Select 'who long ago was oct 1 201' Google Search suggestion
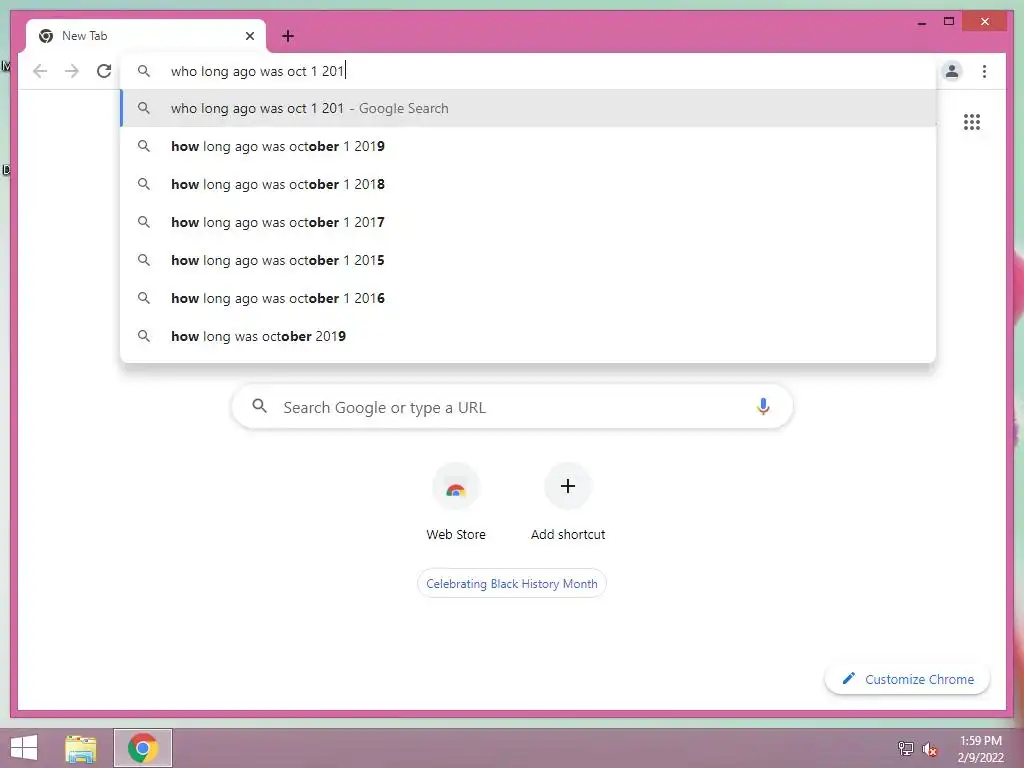The image size is (1024, 768). pos(528,108)
